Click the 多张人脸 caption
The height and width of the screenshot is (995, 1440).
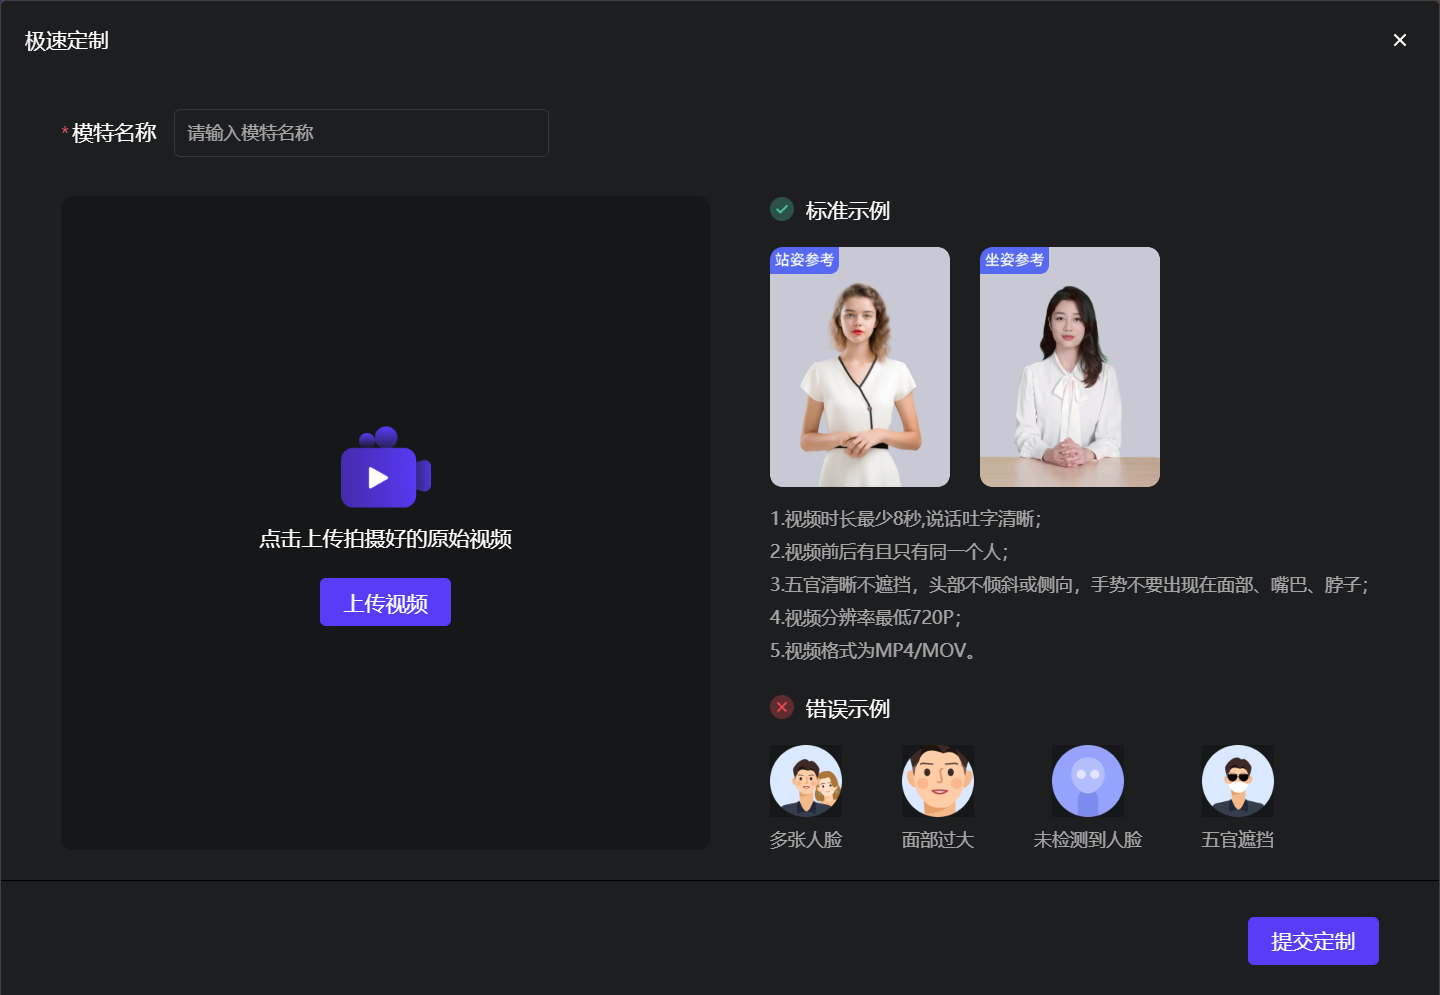coord(806,840)
